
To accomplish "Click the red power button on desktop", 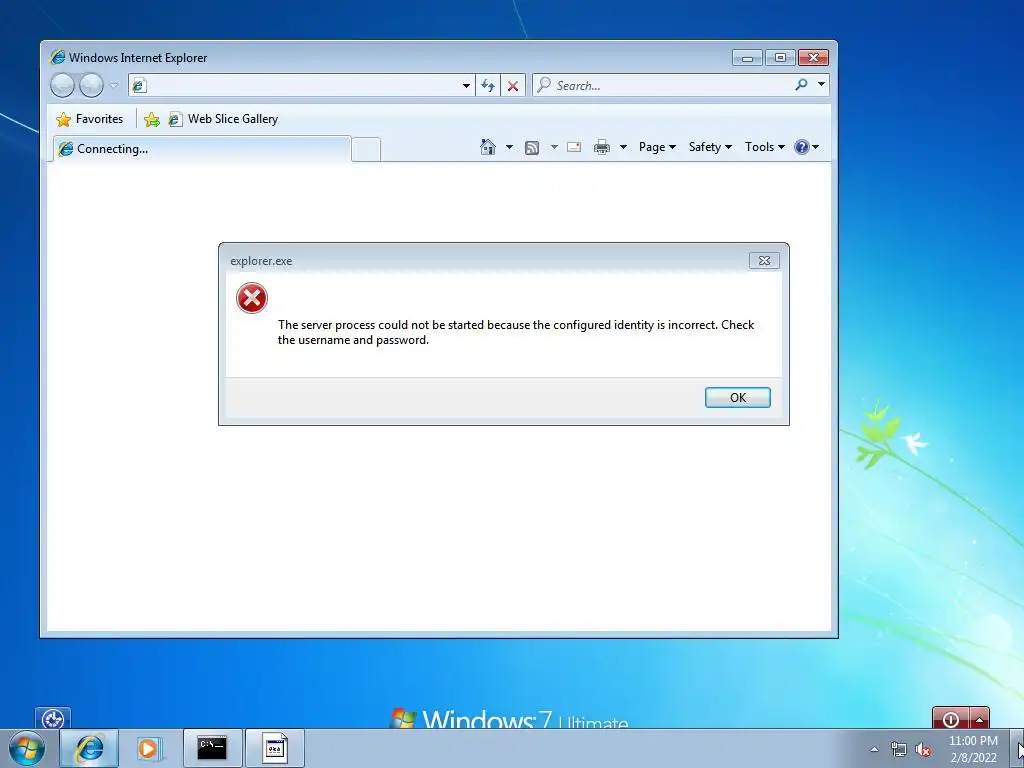I will (x=951, y=718).
